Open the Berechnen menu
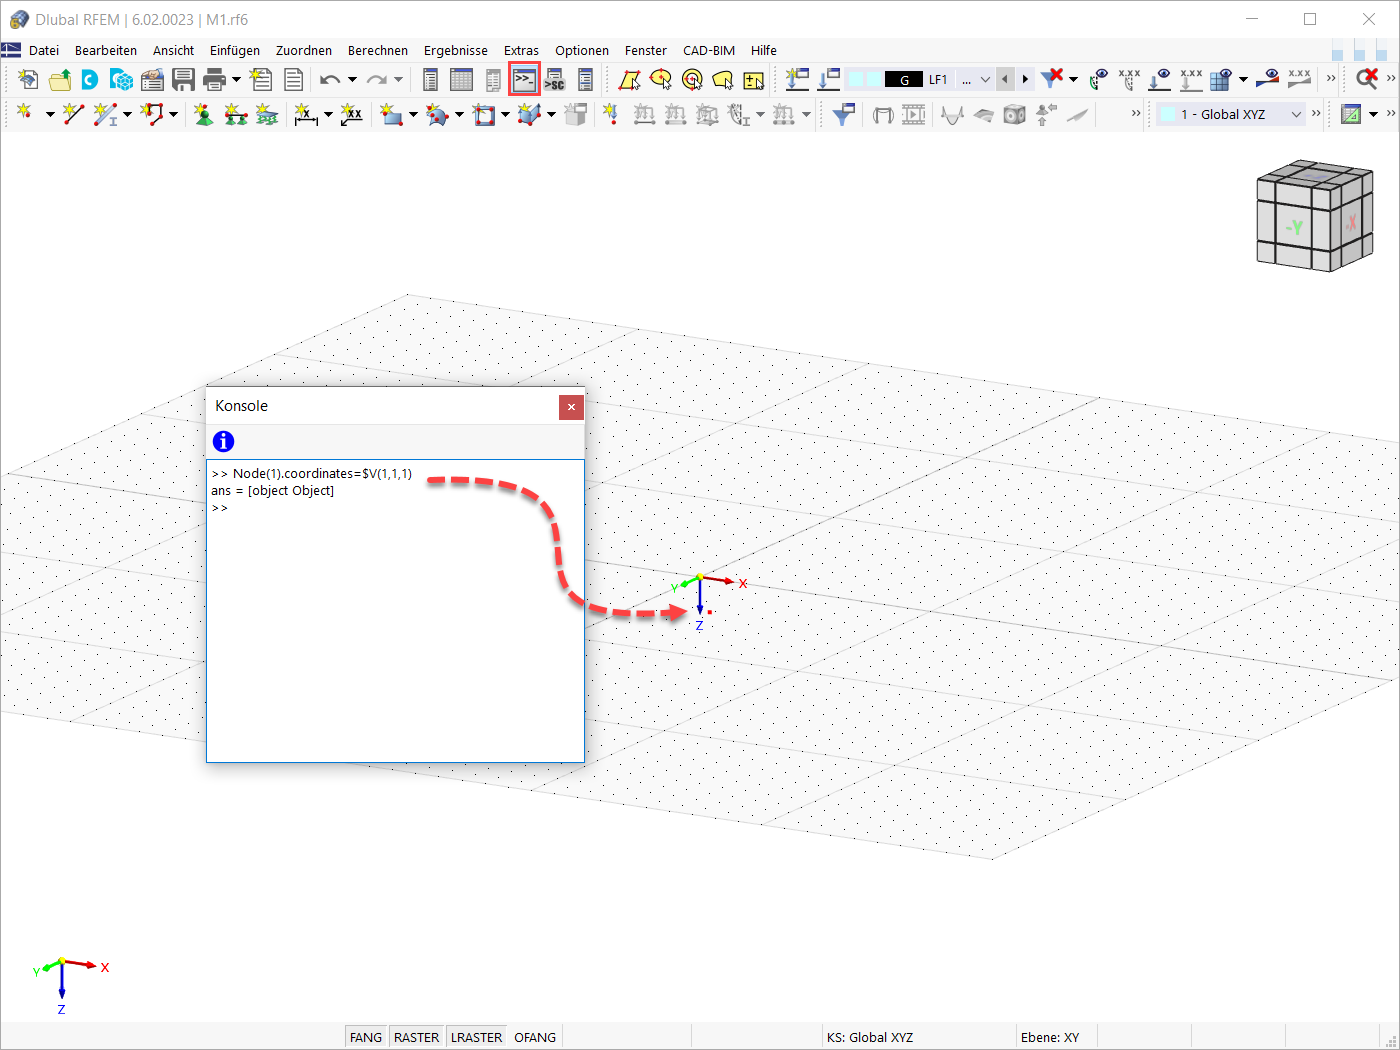This screenshot has width=1400, height=1050. coord(377,50)
